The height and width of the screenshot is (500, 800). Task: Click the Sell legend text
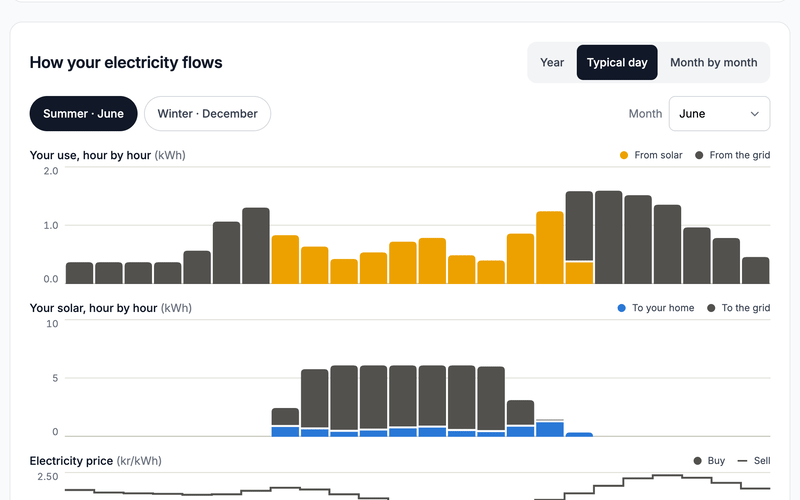pyautogui.click(x=762, y=461)
